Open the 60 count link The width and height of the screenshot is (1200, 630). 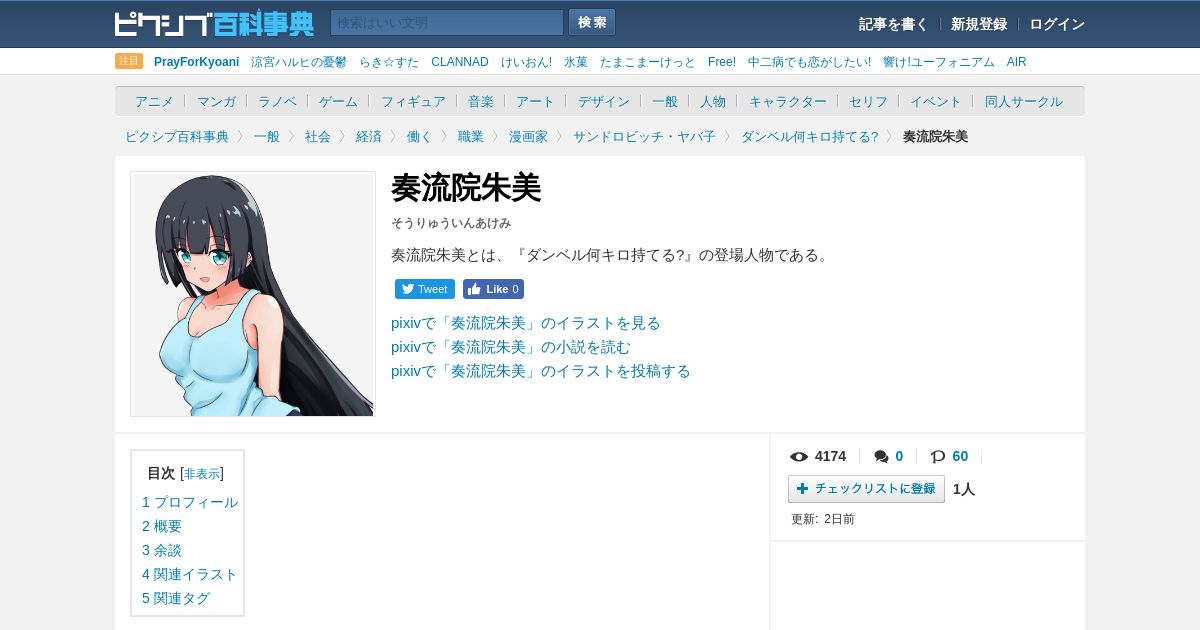pyautogui.click(x=960, y=456)
